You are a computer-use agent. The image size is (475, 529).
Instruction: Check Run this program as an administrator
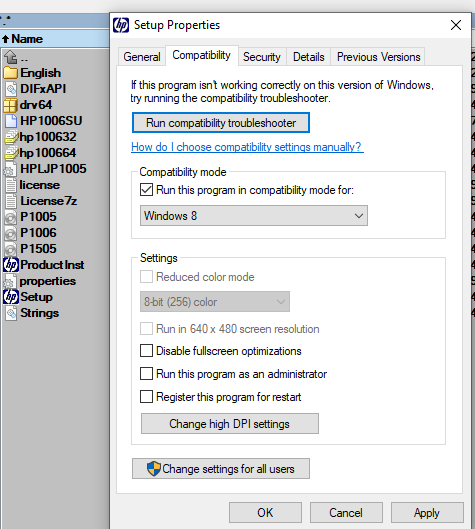coord(146,374)
